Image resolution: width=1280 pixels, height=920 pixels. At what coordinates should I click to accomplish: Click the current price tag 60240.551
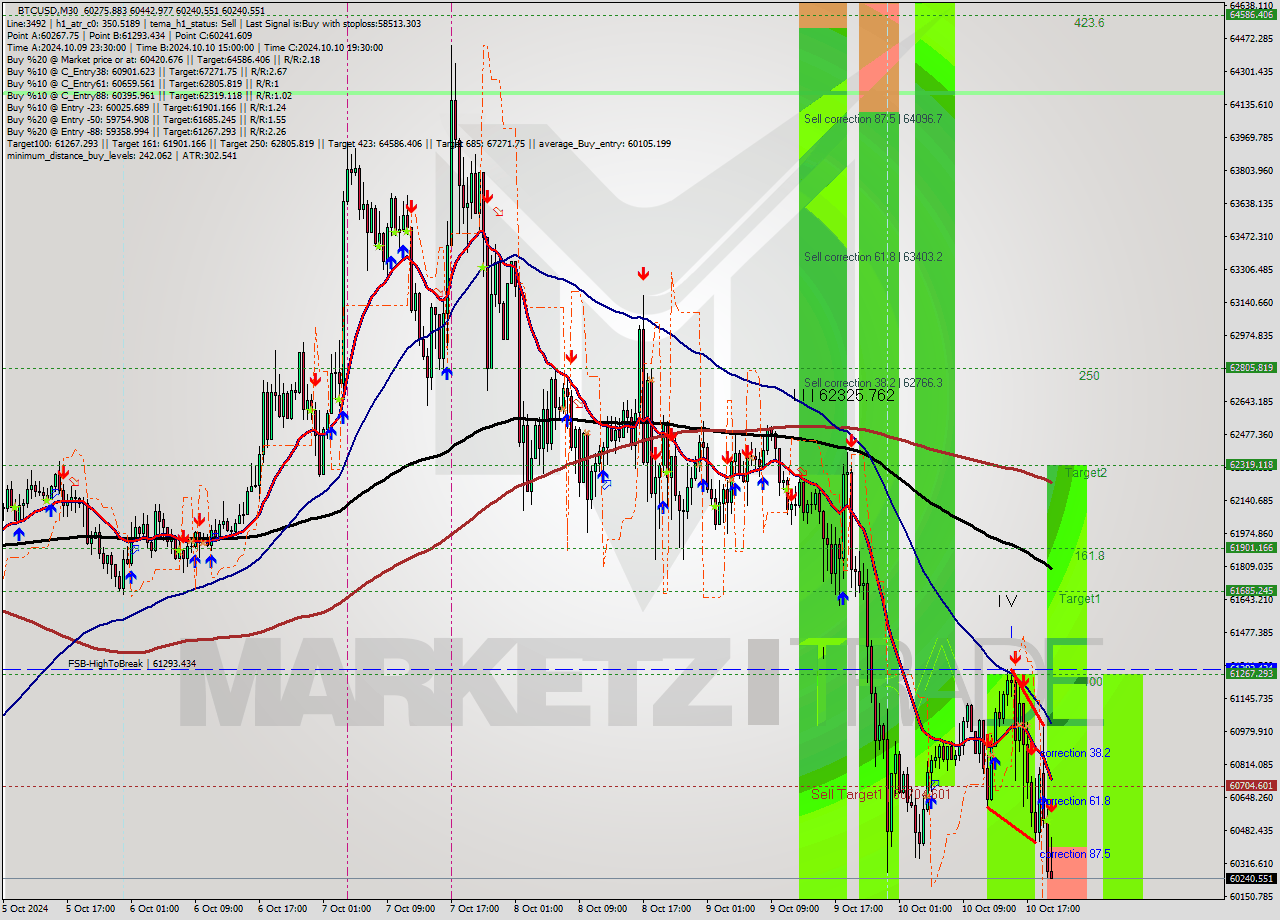1251,879
